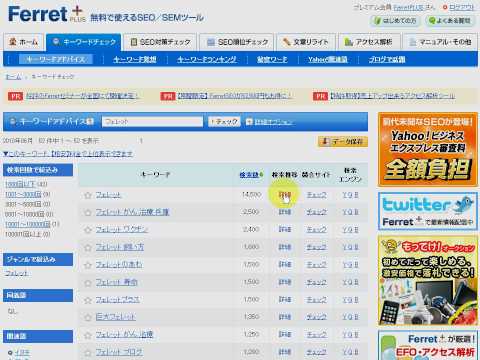
Task: Click G engine link in フェレット 寿命 row
Action: click(x=350, y=282)
